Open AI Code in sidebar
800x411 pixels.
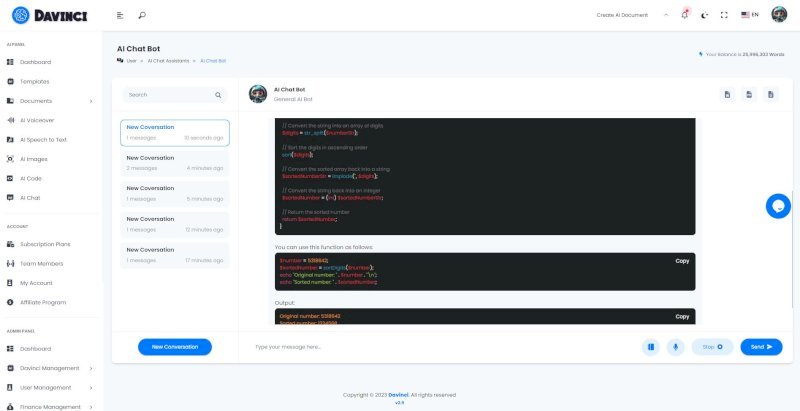[31, 178]
